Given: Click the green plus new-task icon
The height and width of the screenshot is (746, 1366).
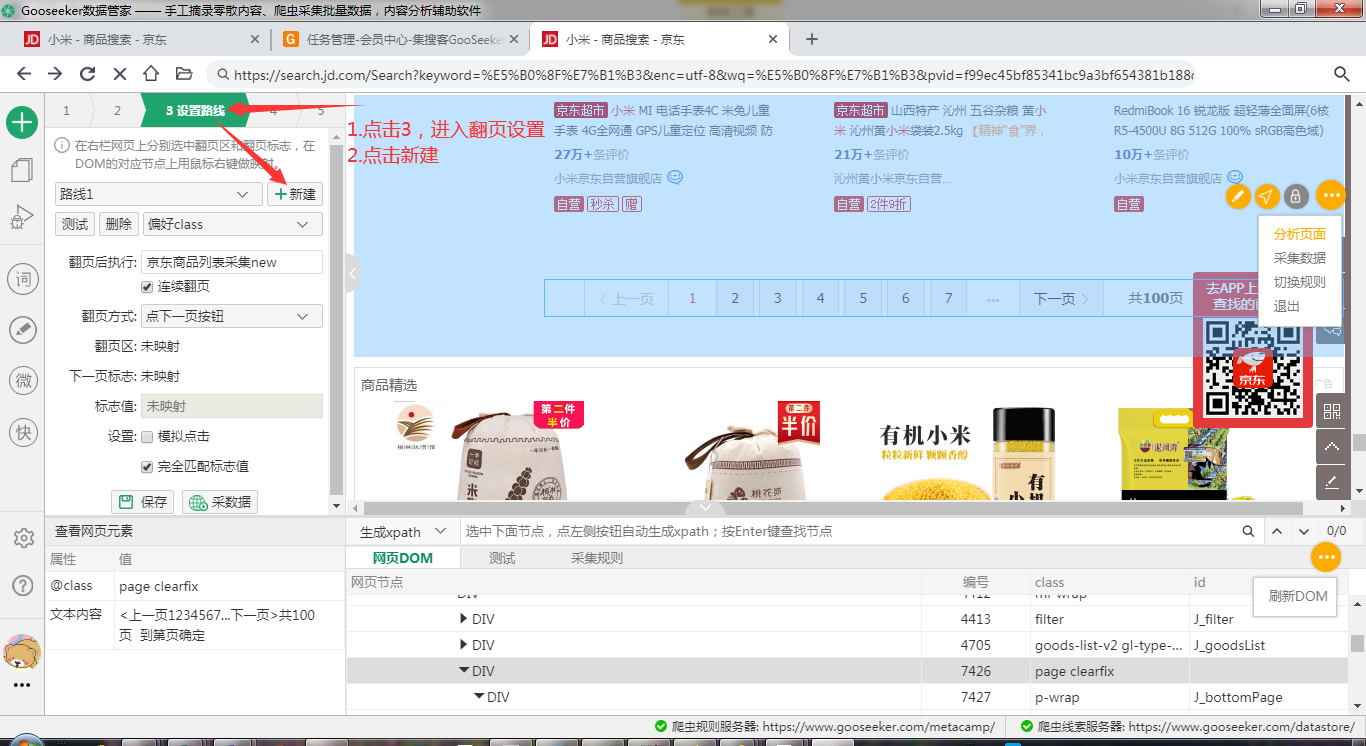Looking at the screenshot, I should tap(22, 122).
